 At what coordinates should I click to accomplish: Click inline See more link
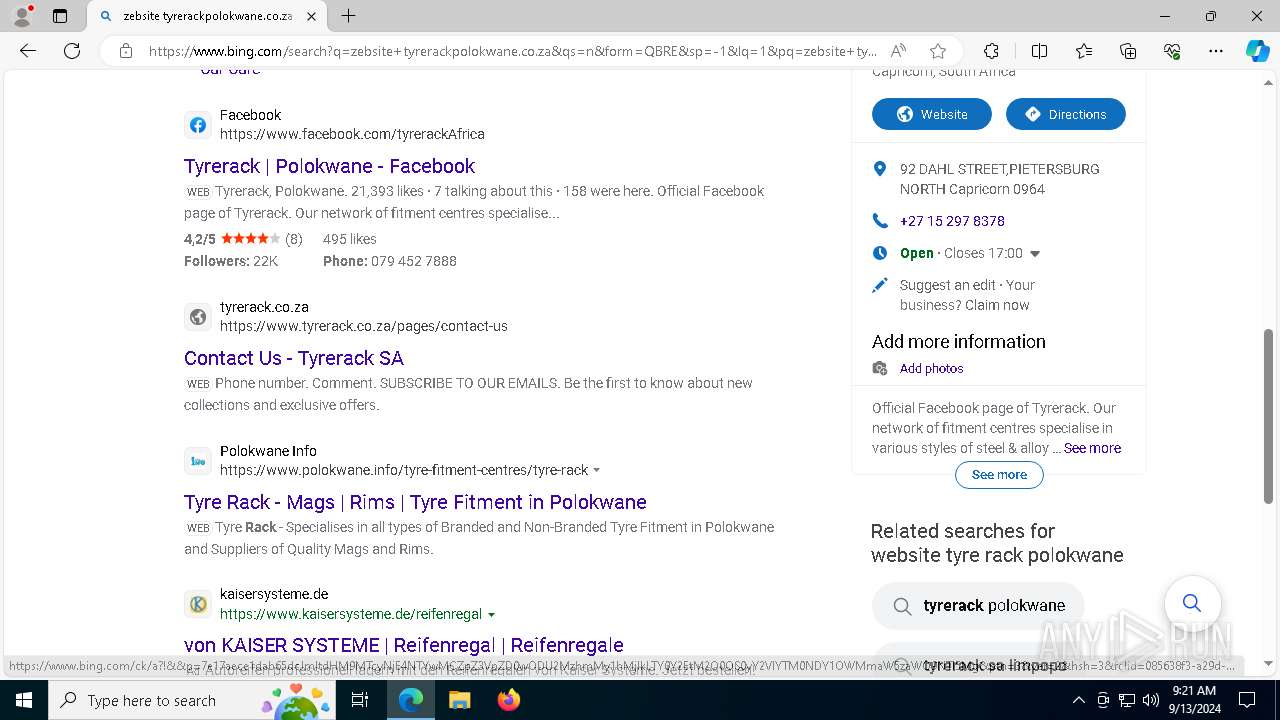(1092, 448)
